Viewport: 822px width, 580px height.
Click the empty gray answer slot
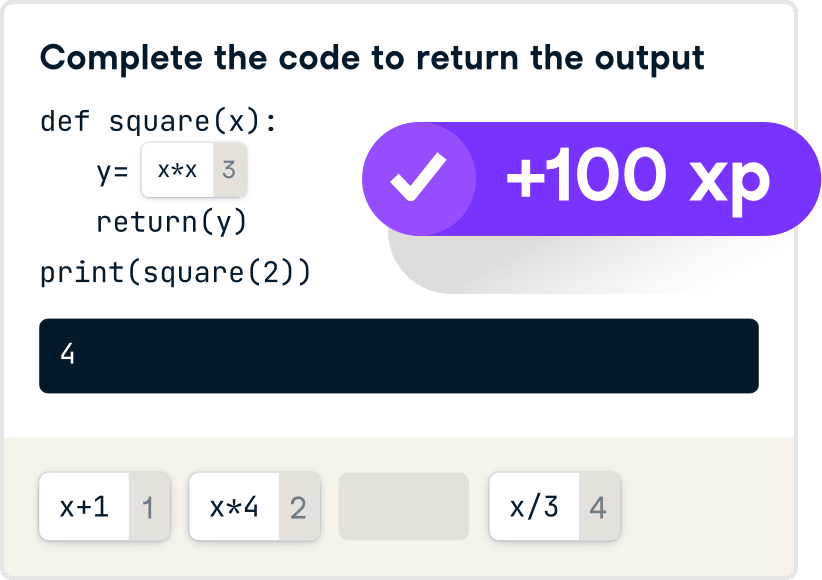tap(404, 507)
